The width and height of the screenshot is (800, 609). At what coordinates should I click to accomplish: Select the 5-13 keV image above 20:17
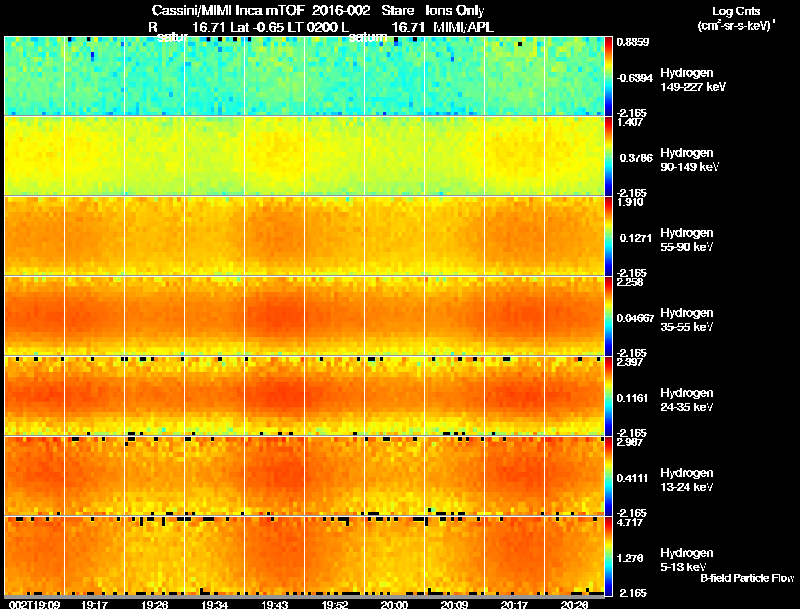(514, 556)
